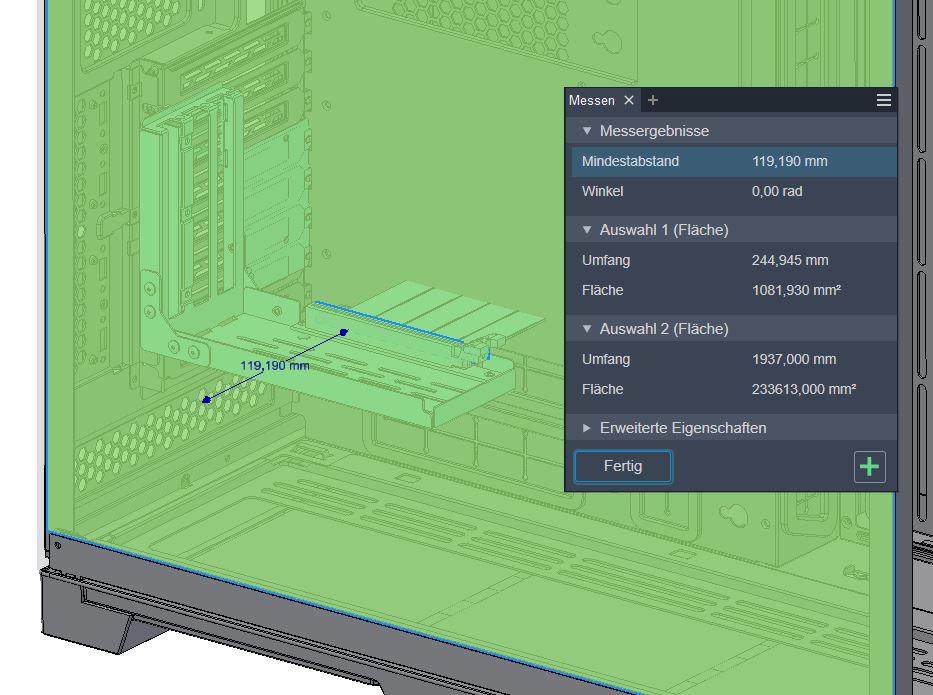Viewport: 933px width, 695px height.
Task: Click the green plus add-to-accumulate button
Action: click(869, 467)
